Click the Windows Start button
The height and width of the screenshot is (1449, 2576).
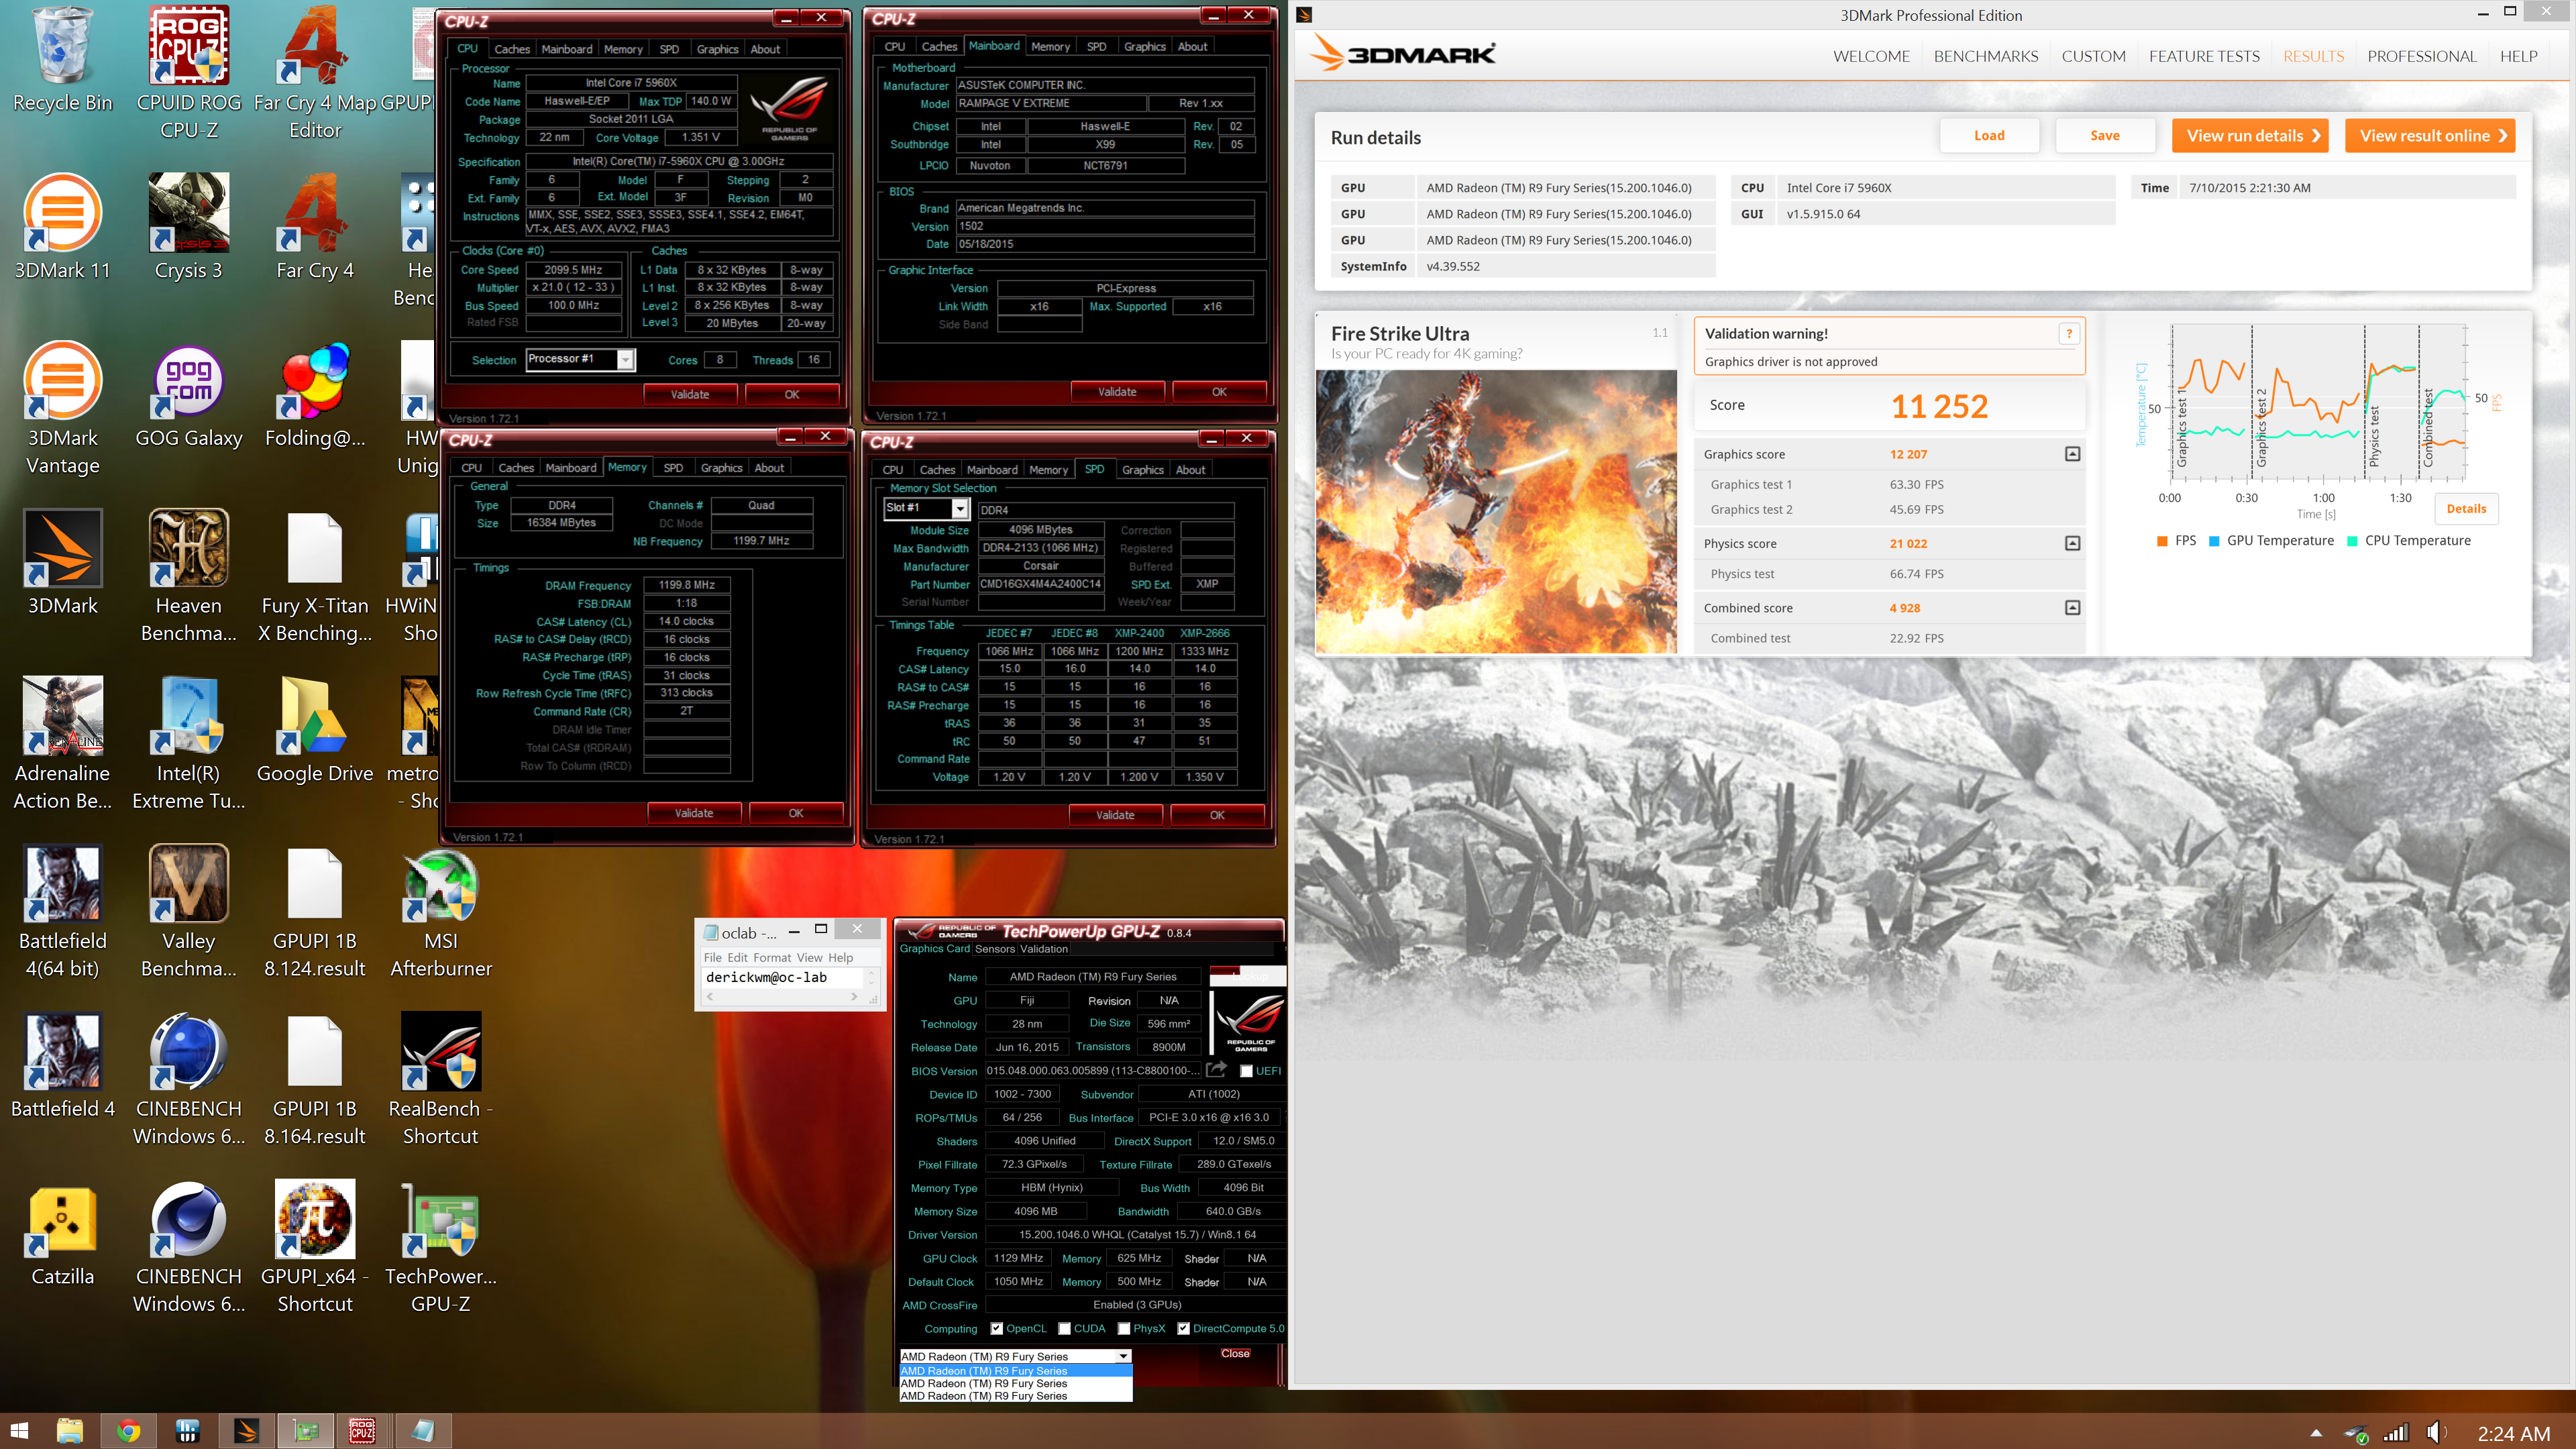click(19, 1431)
